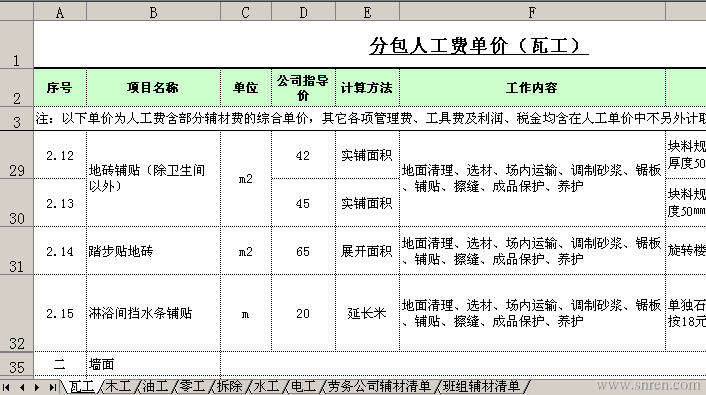Switch to the 瓦工 sheet tab
Image resolution: width=706 pixels, height=395 pixels.
(x=82, y=386)
